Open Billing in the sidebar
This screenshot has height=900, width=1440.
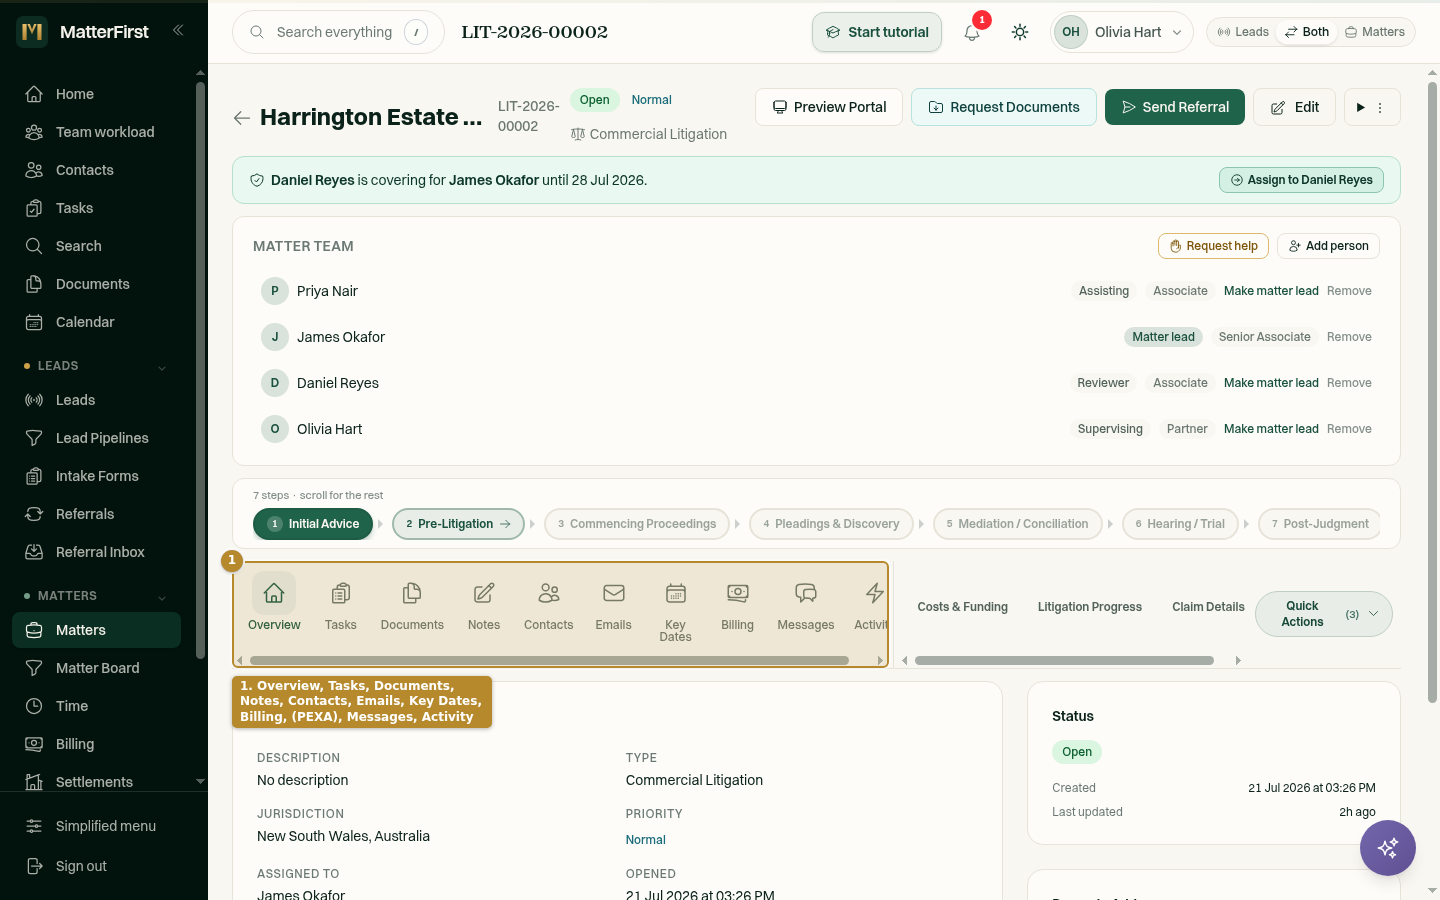coord(96,744)
